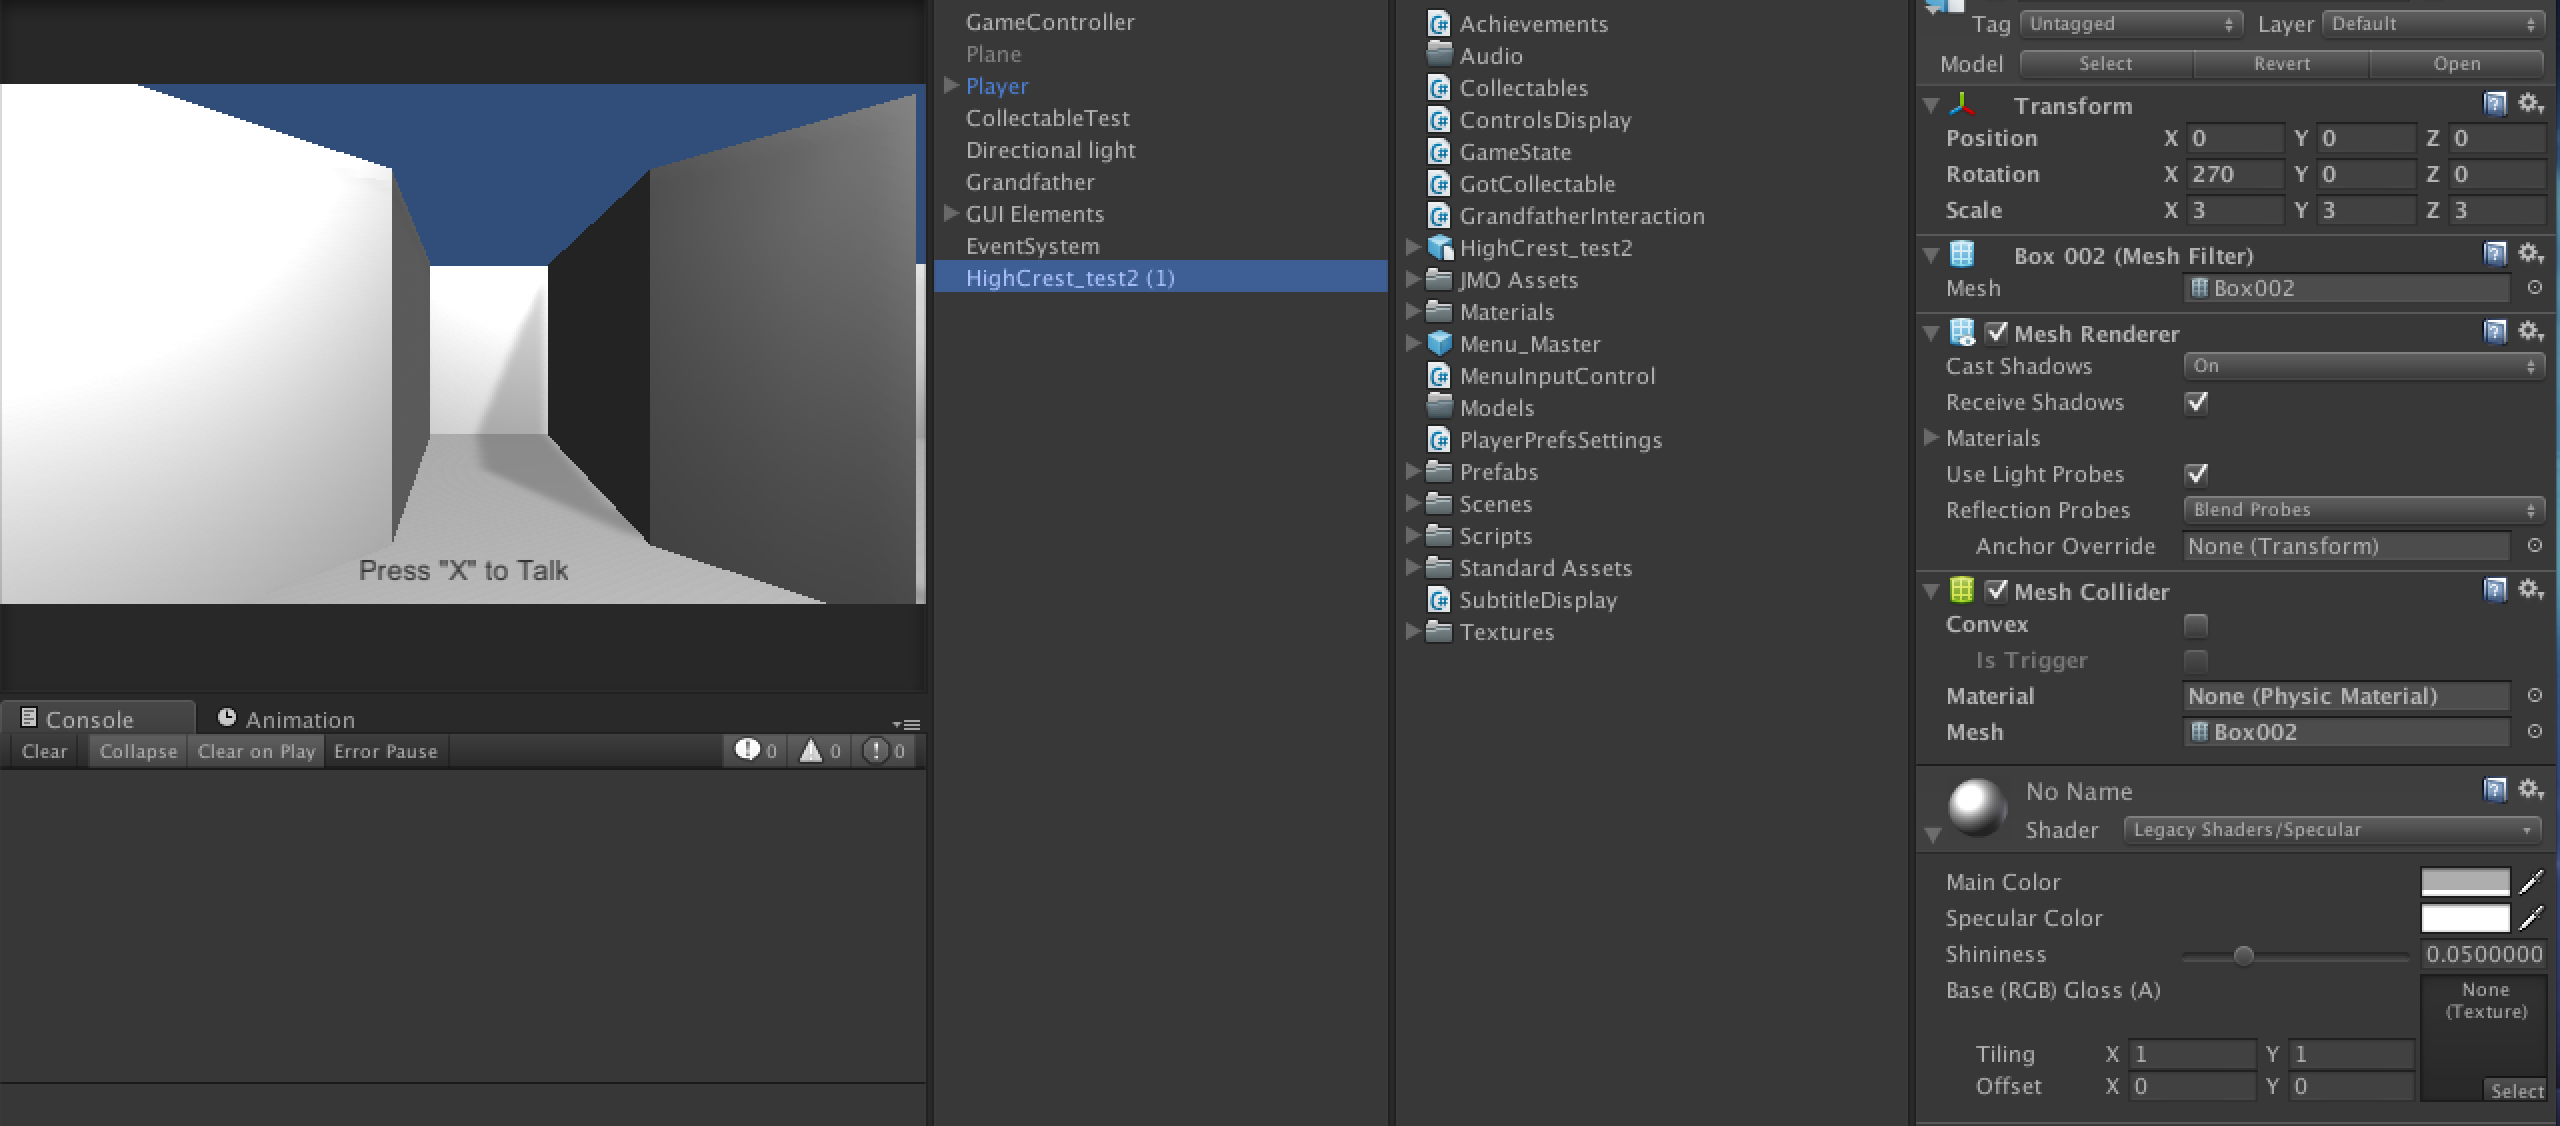Expand the Materials section
Image resolution: width=2560 pixels, height=1126 pixels.
pos(1931,438)
